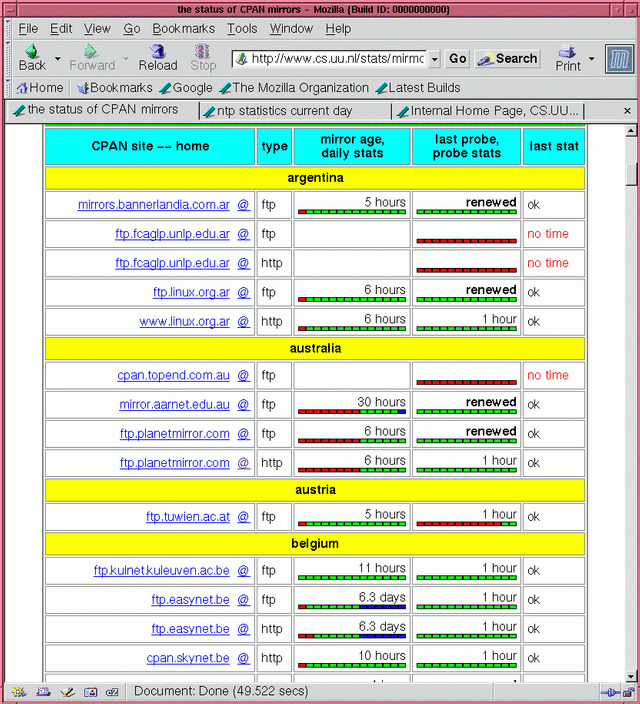Screen dimensions: 640x704
Task: Click the page icon in the URL bar
Action: [242, 59]
